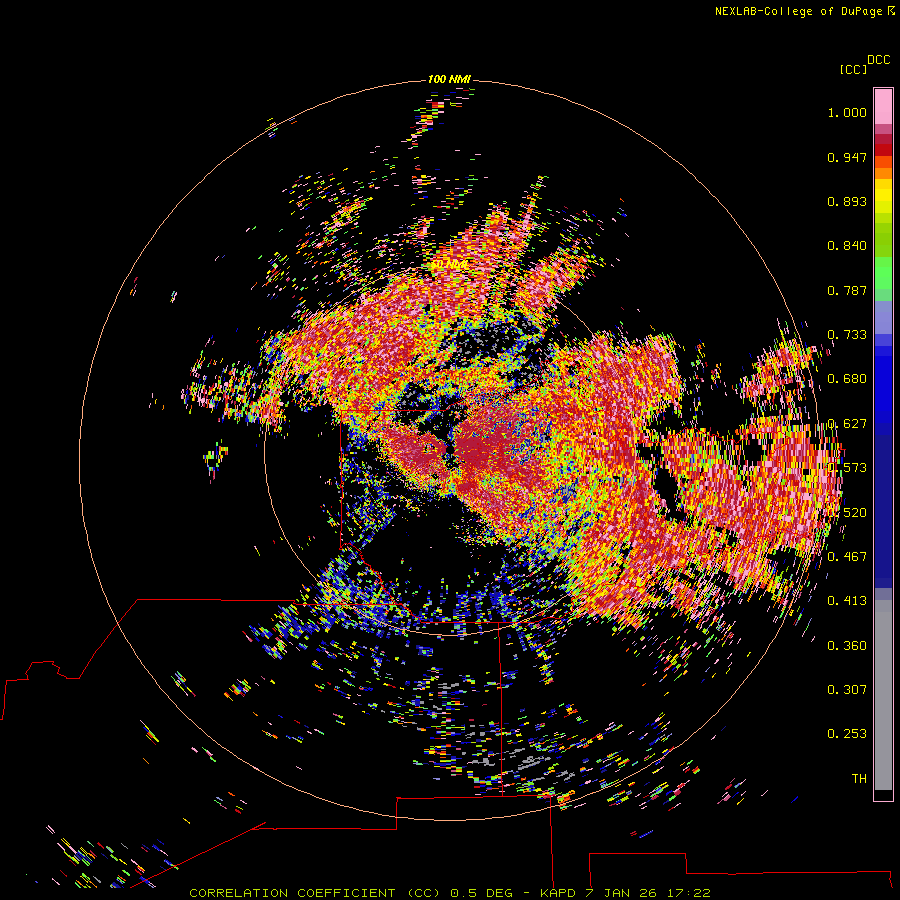Click the pink top segment of color bar
Viewport: 900px width, 900px height.
coord(883,106)
